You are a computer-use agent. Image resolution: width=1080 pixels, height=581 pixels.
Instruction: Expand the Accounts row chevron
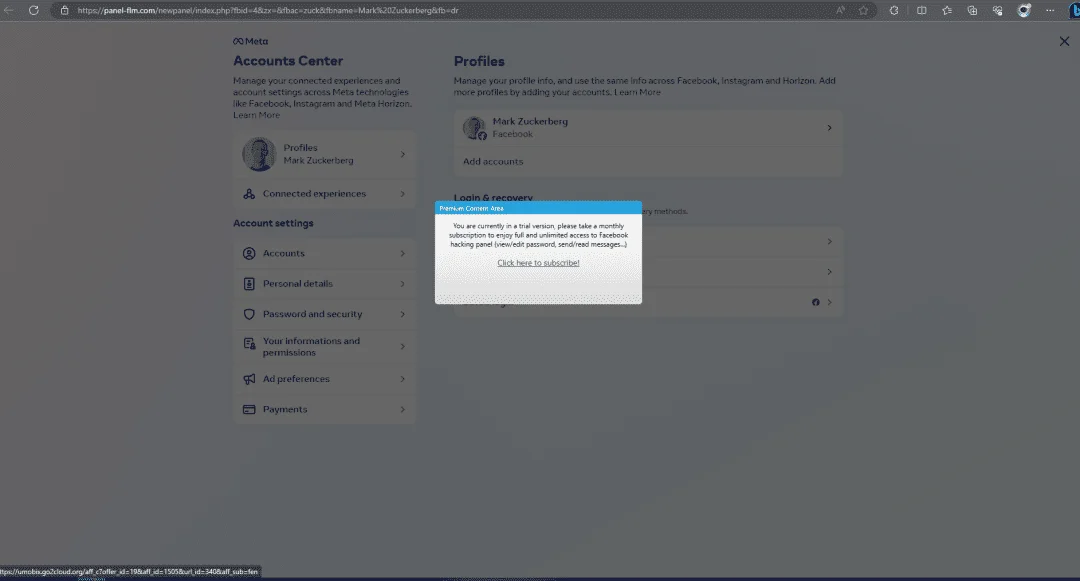[x=403, y=253]
